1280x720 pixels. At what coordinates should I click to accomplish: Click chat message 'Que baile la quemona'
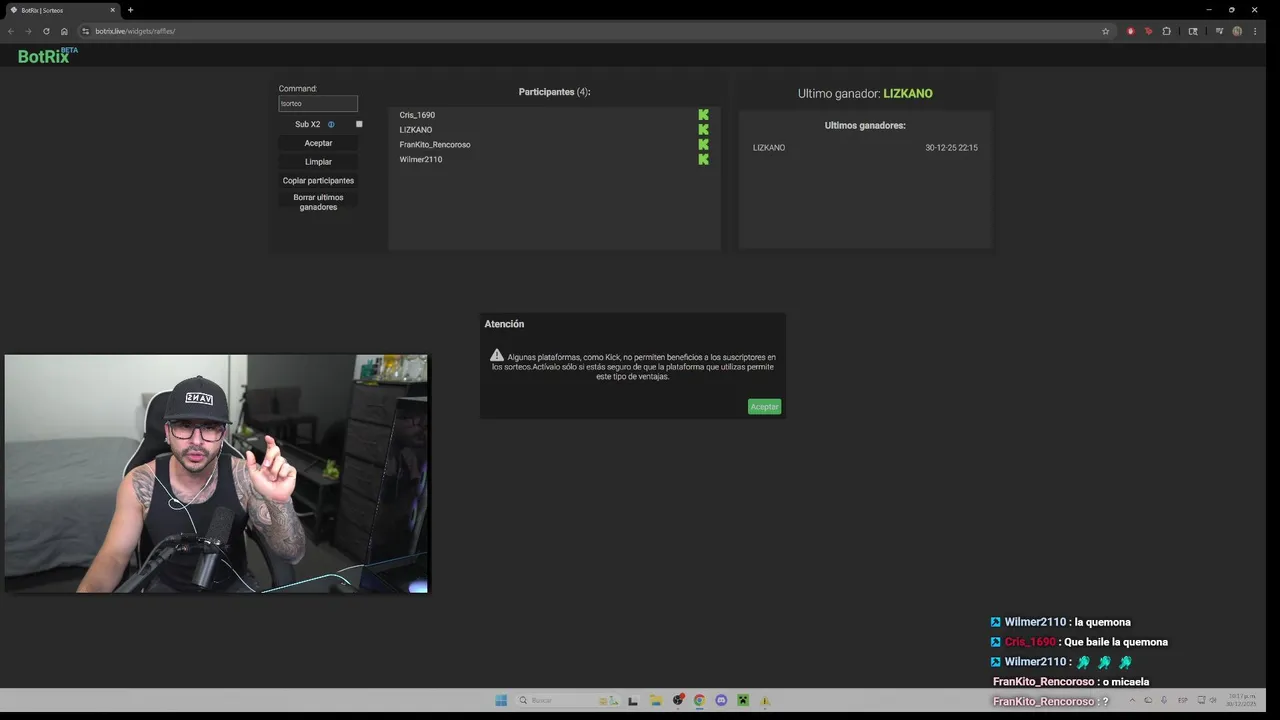(1116, 642)
